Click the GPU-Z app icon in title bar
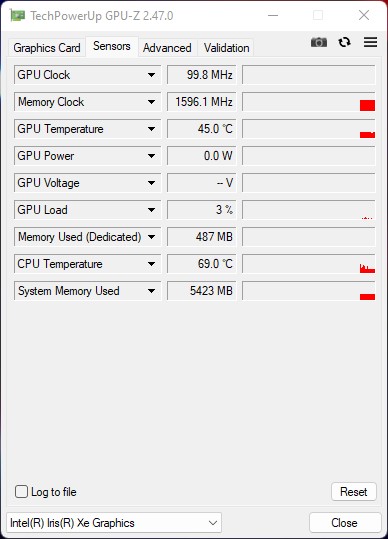The image size is (388, 539). pos(17,15)
